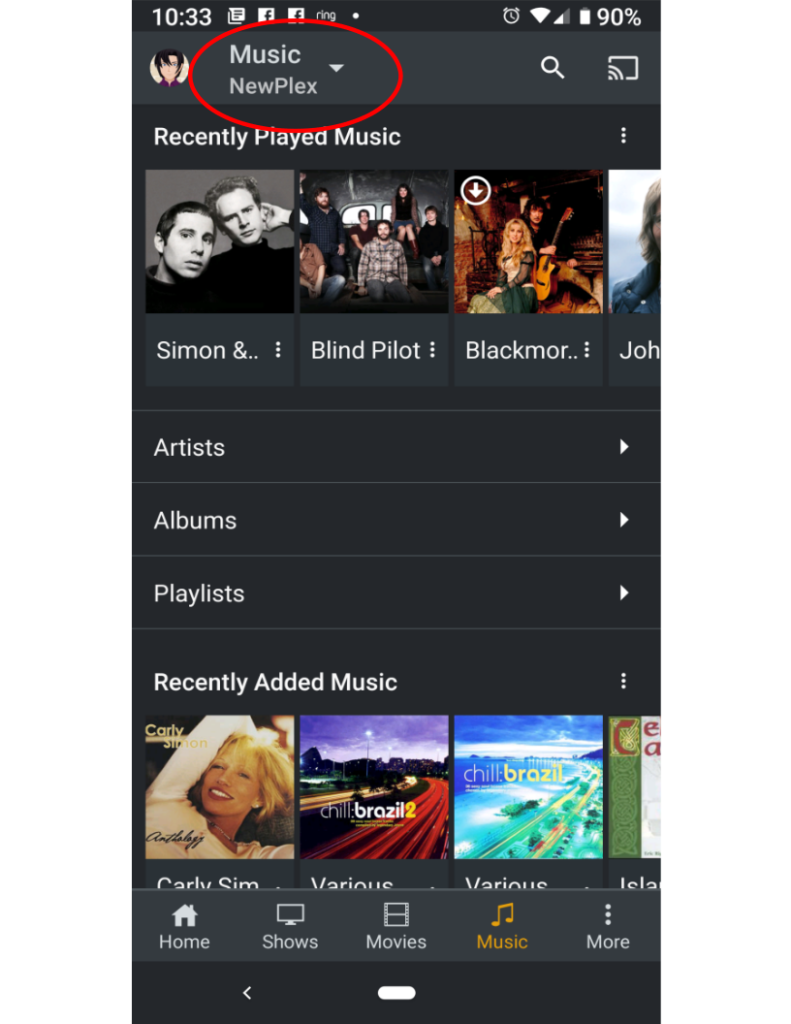Tap the download badge on Blackmore's cover
This screenshot has height=1024, width=791.
pyautogui.click(x=476, y=191)
